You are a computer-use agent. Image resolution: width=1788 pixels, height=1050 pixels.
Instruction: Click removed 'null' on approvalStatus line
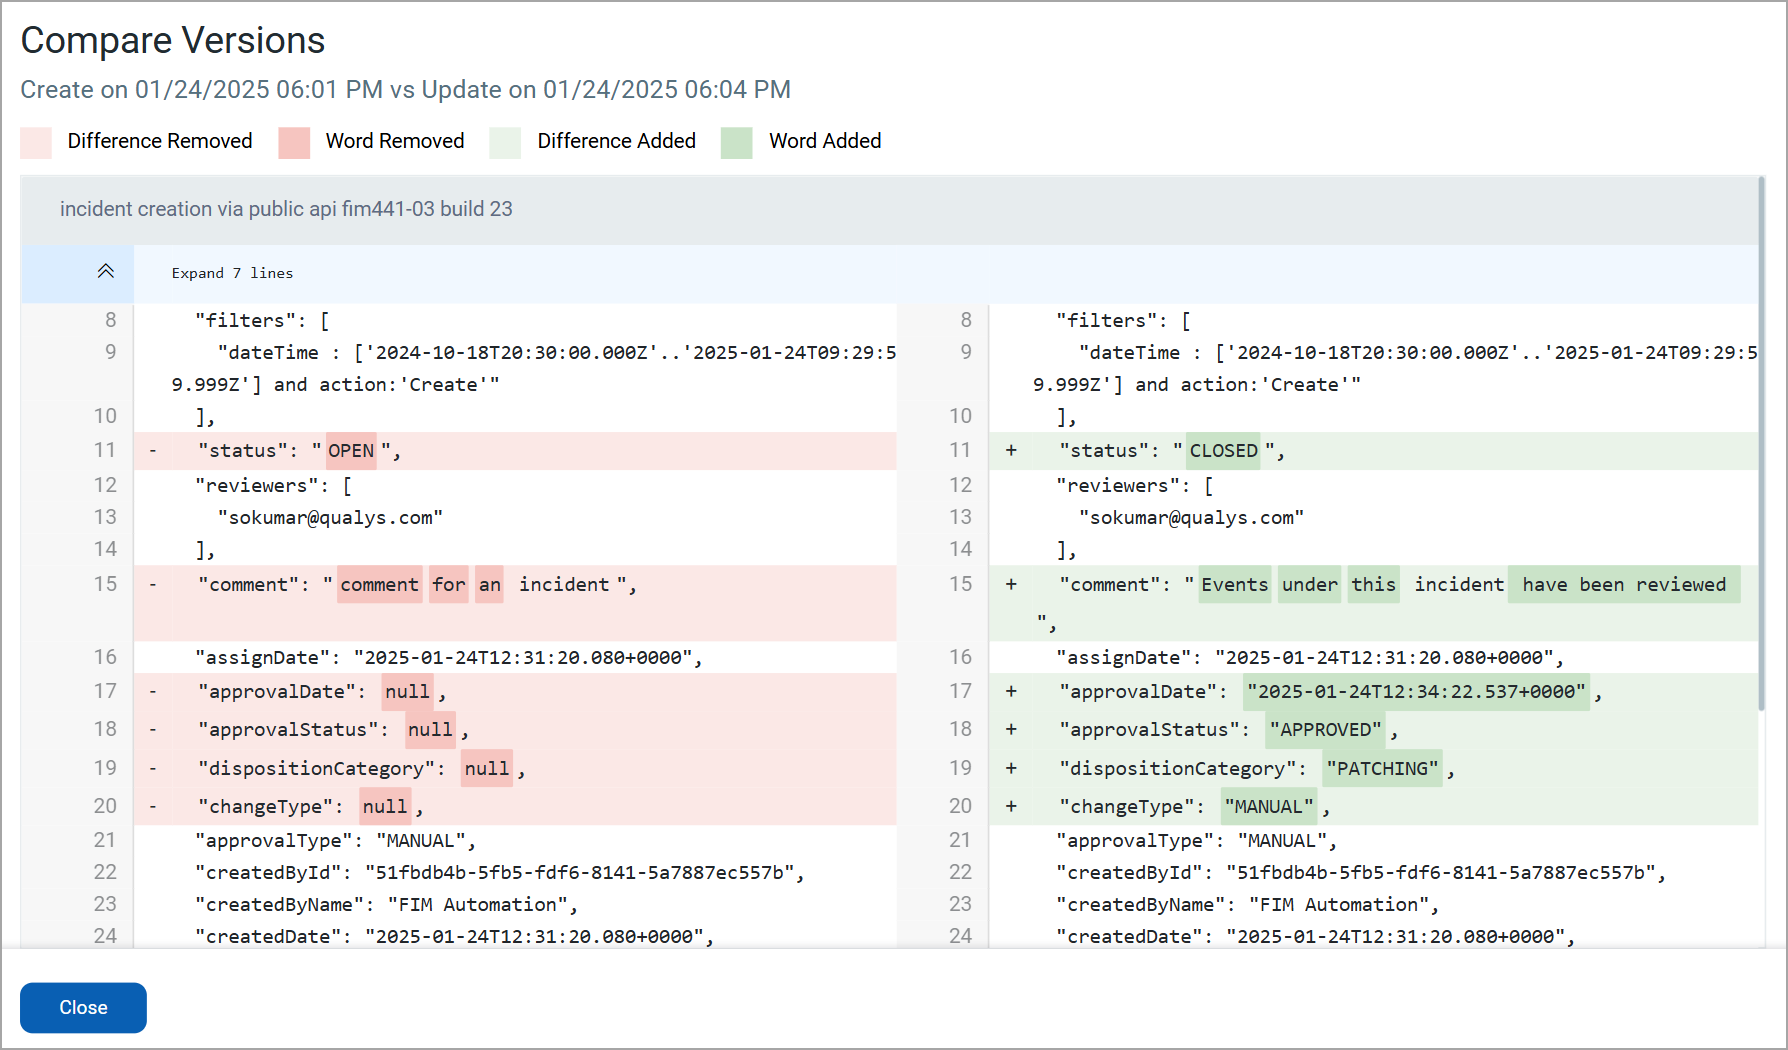tap(430, 730)
